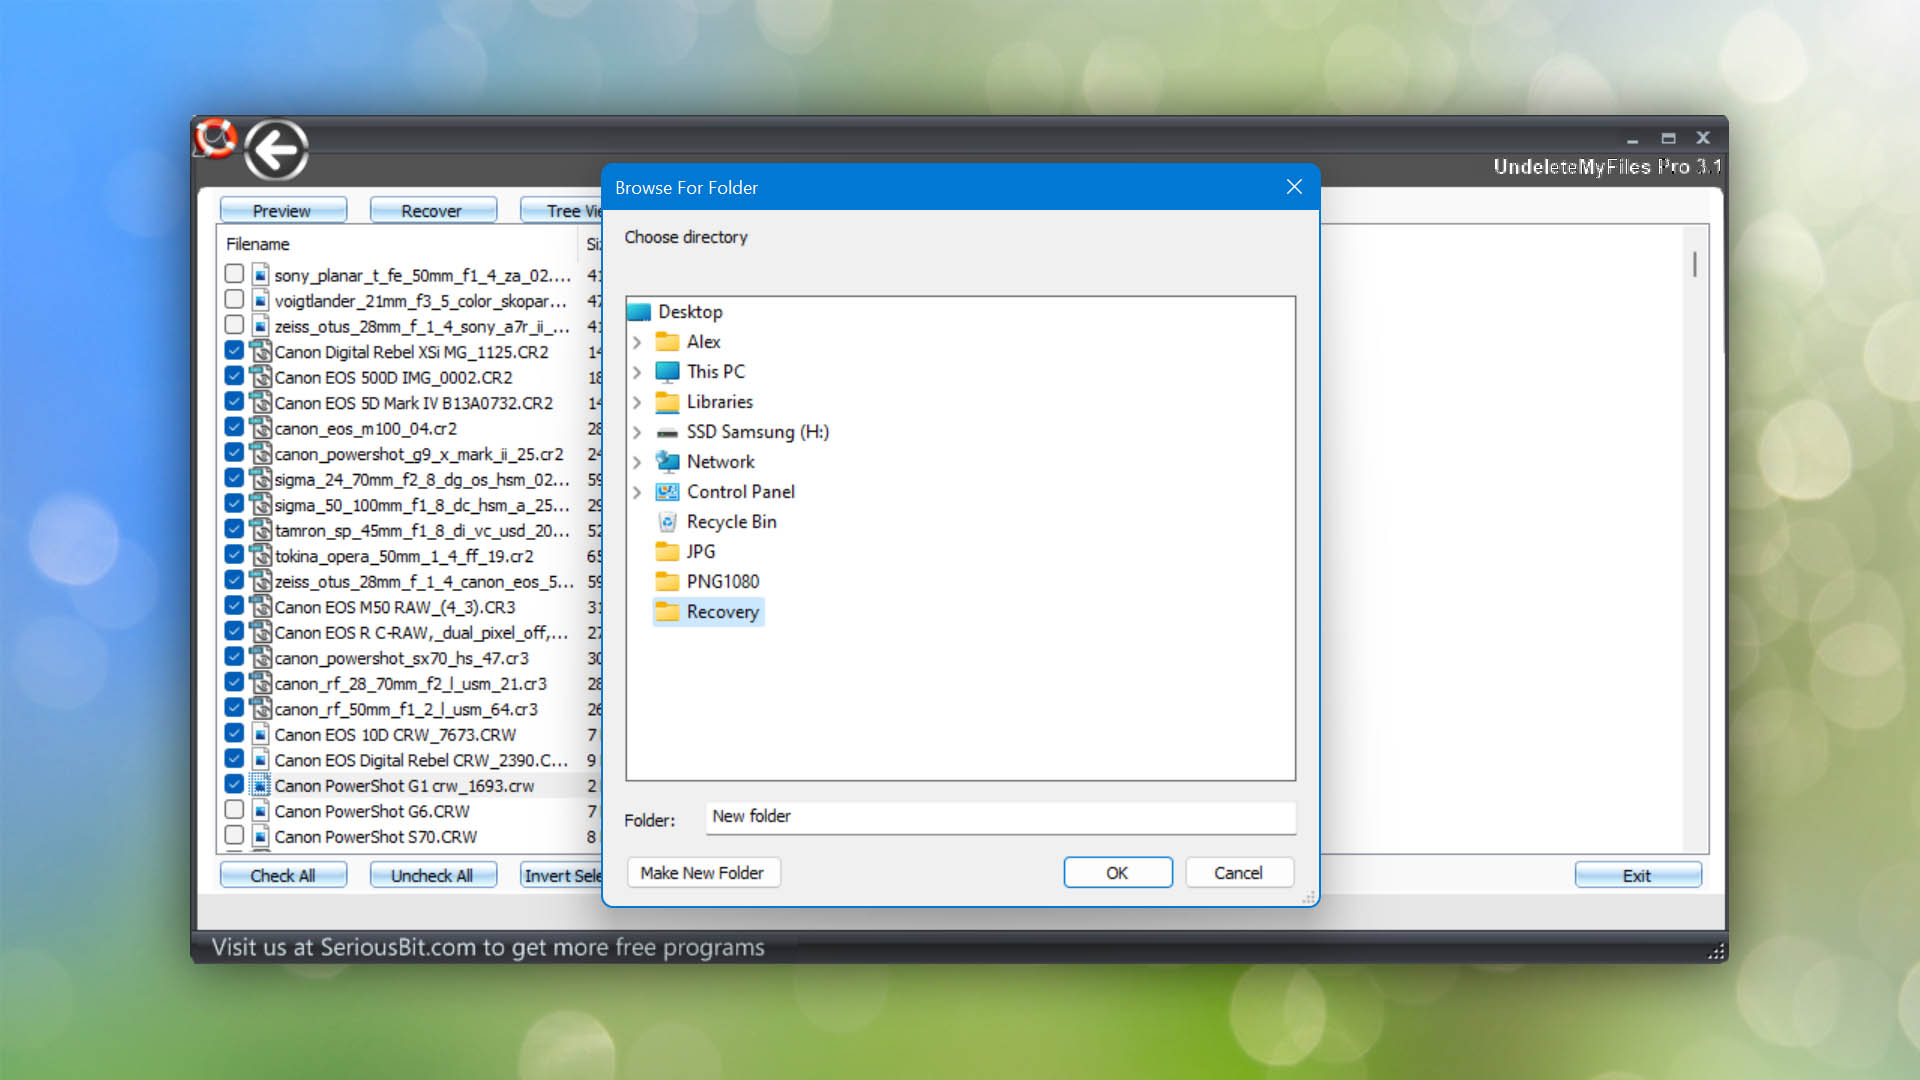The height and width of the screenshot is (1080, 1920).
Task: Cancel the Browse For Folder dialog
Action: point(1239,873)
